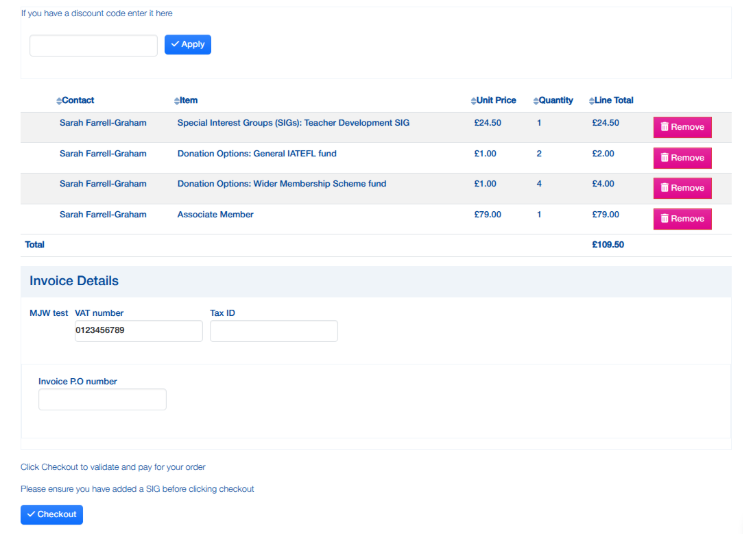This screenshot has height=534, width=743.
Task: Remove Wider Membership Scheme fund donation
Action: pyautogui.click(x=682, y=188)
